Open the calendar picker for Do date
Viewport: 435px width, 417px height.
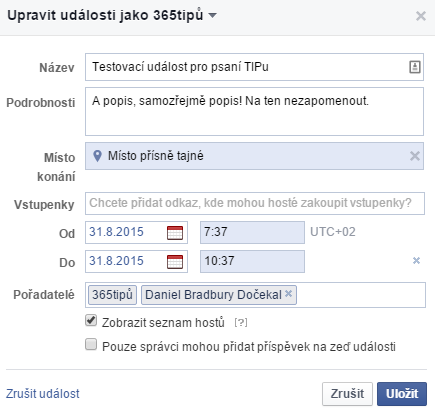point(175,262)
